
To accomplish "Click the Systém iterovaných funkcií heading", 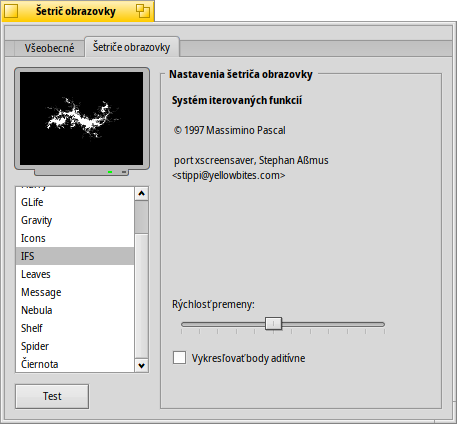I will click(237, 100).
